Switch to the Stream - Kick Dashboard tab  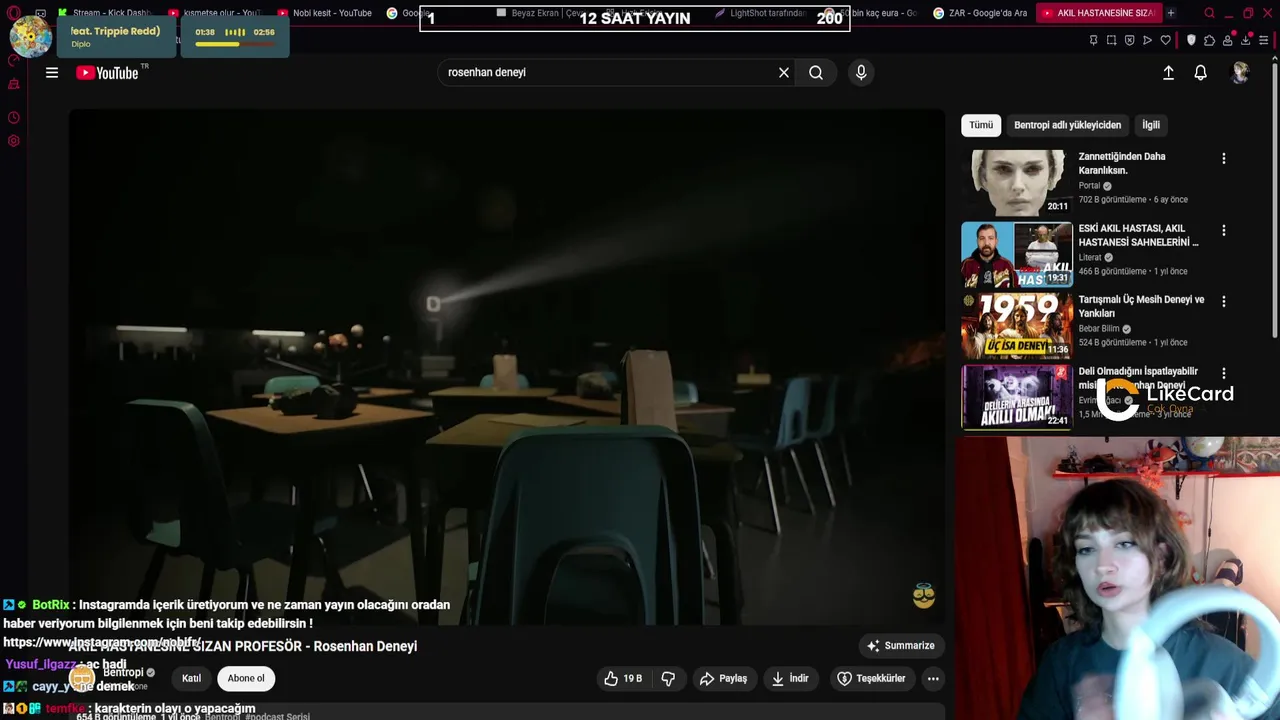[x=103, y=13]
